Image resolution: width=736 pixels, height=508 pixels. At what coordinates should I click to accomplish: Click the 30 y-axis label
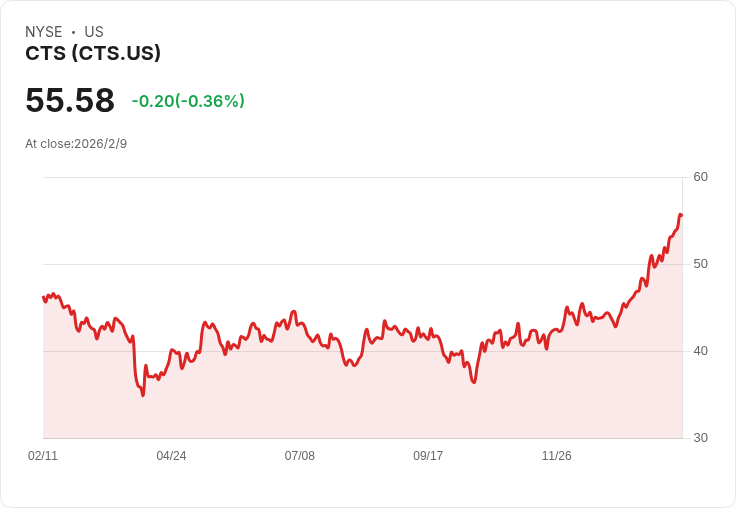point(701,438)
